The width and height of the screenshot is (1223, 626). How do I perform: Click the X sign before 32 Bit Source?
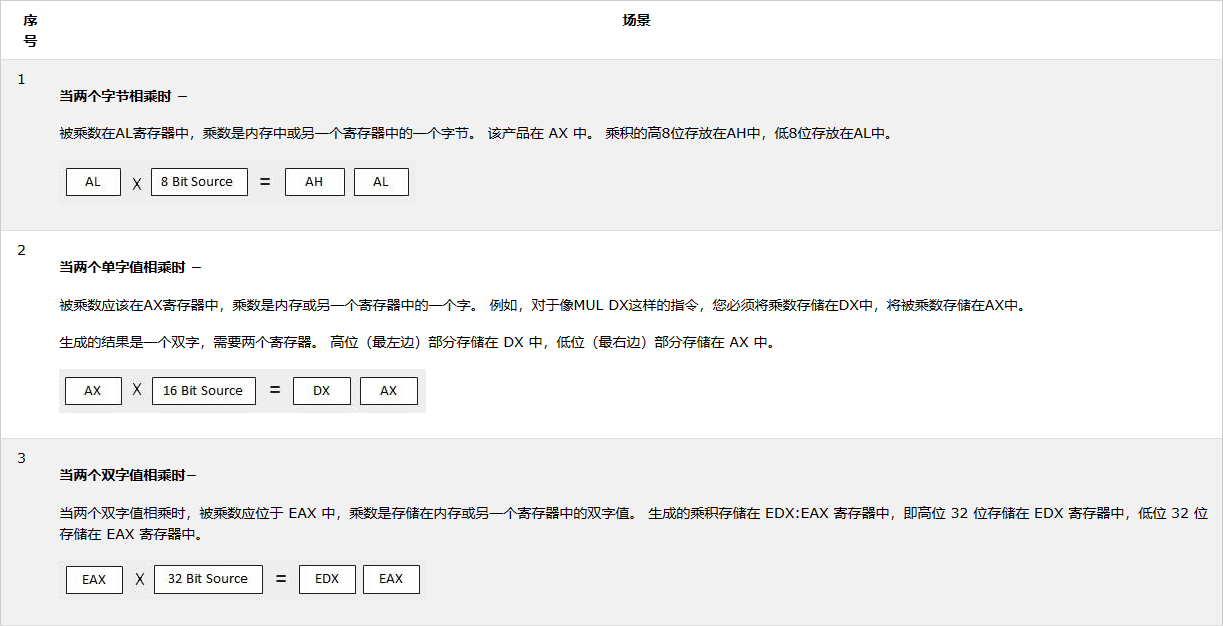[140, 579]
